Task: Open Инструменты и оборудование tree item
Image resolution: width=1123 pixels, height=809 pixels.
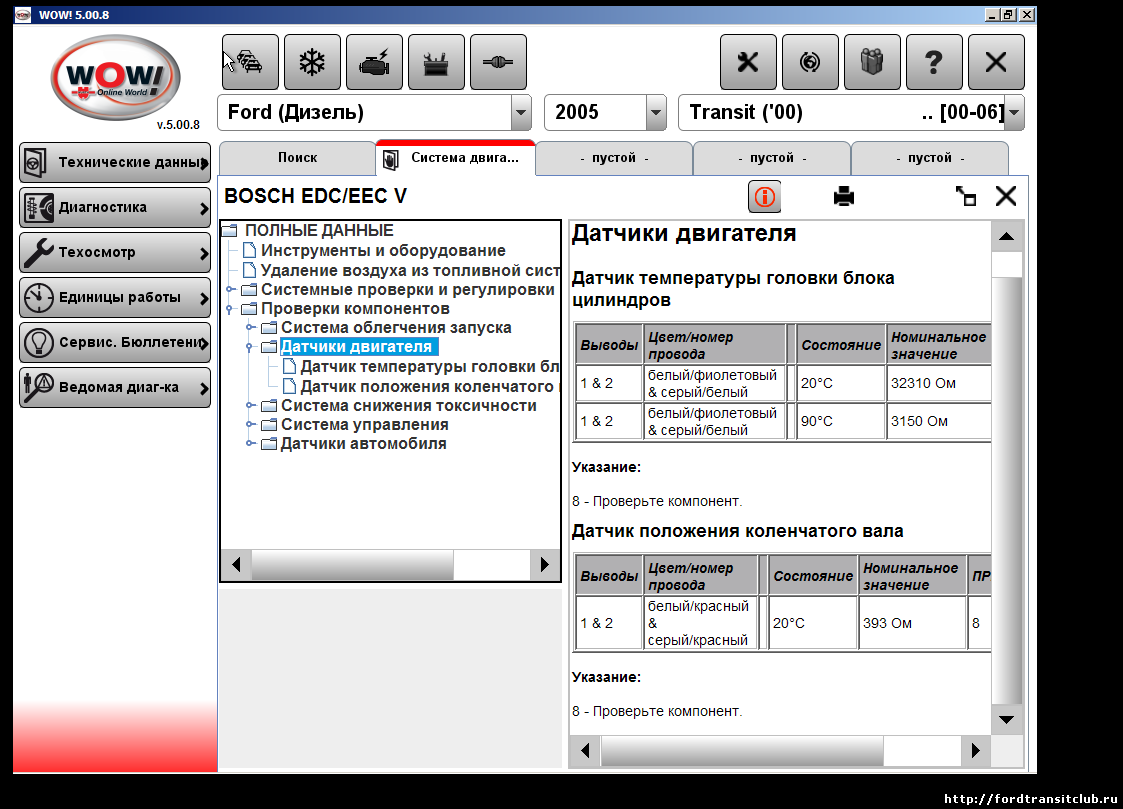Action: pyautogui.click(x=383, y=251)
